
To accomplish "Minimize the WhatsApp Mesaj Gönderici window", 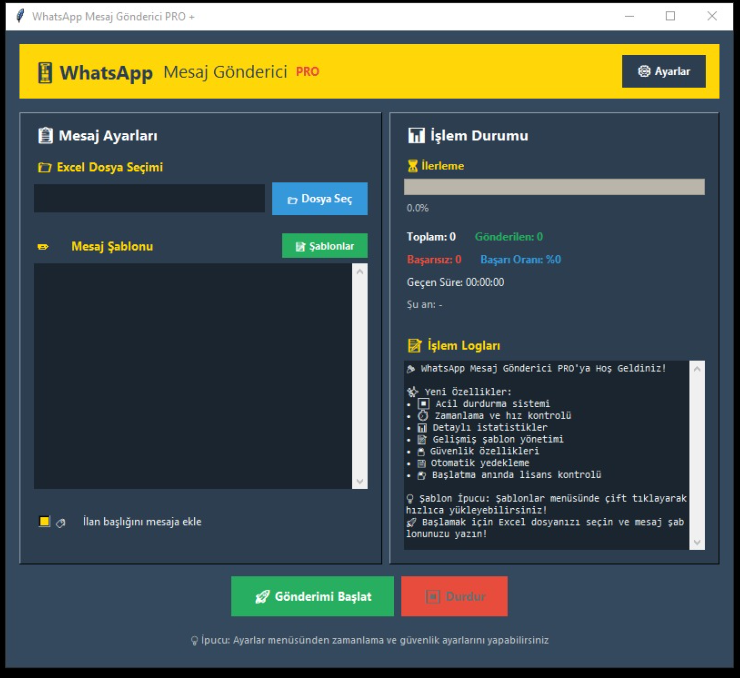I will coord(630,16).
